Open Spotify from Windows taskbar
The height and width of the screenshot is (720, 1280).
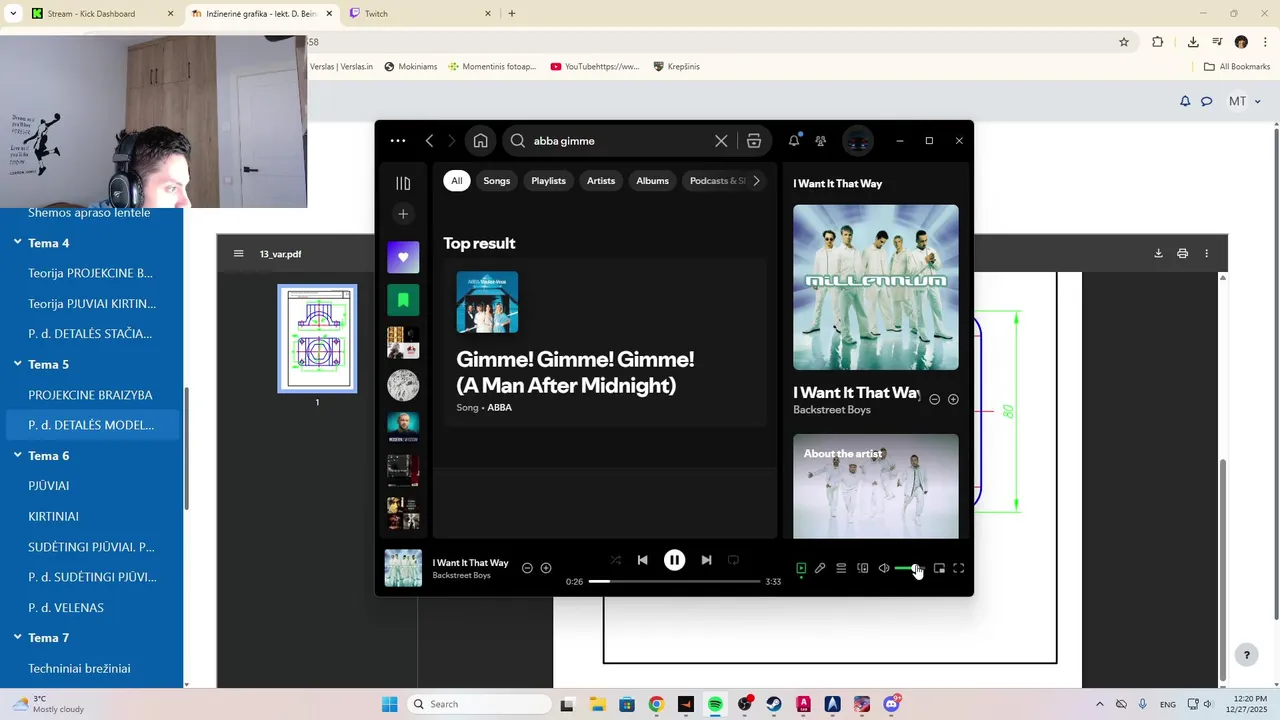[x=715, y=704]
